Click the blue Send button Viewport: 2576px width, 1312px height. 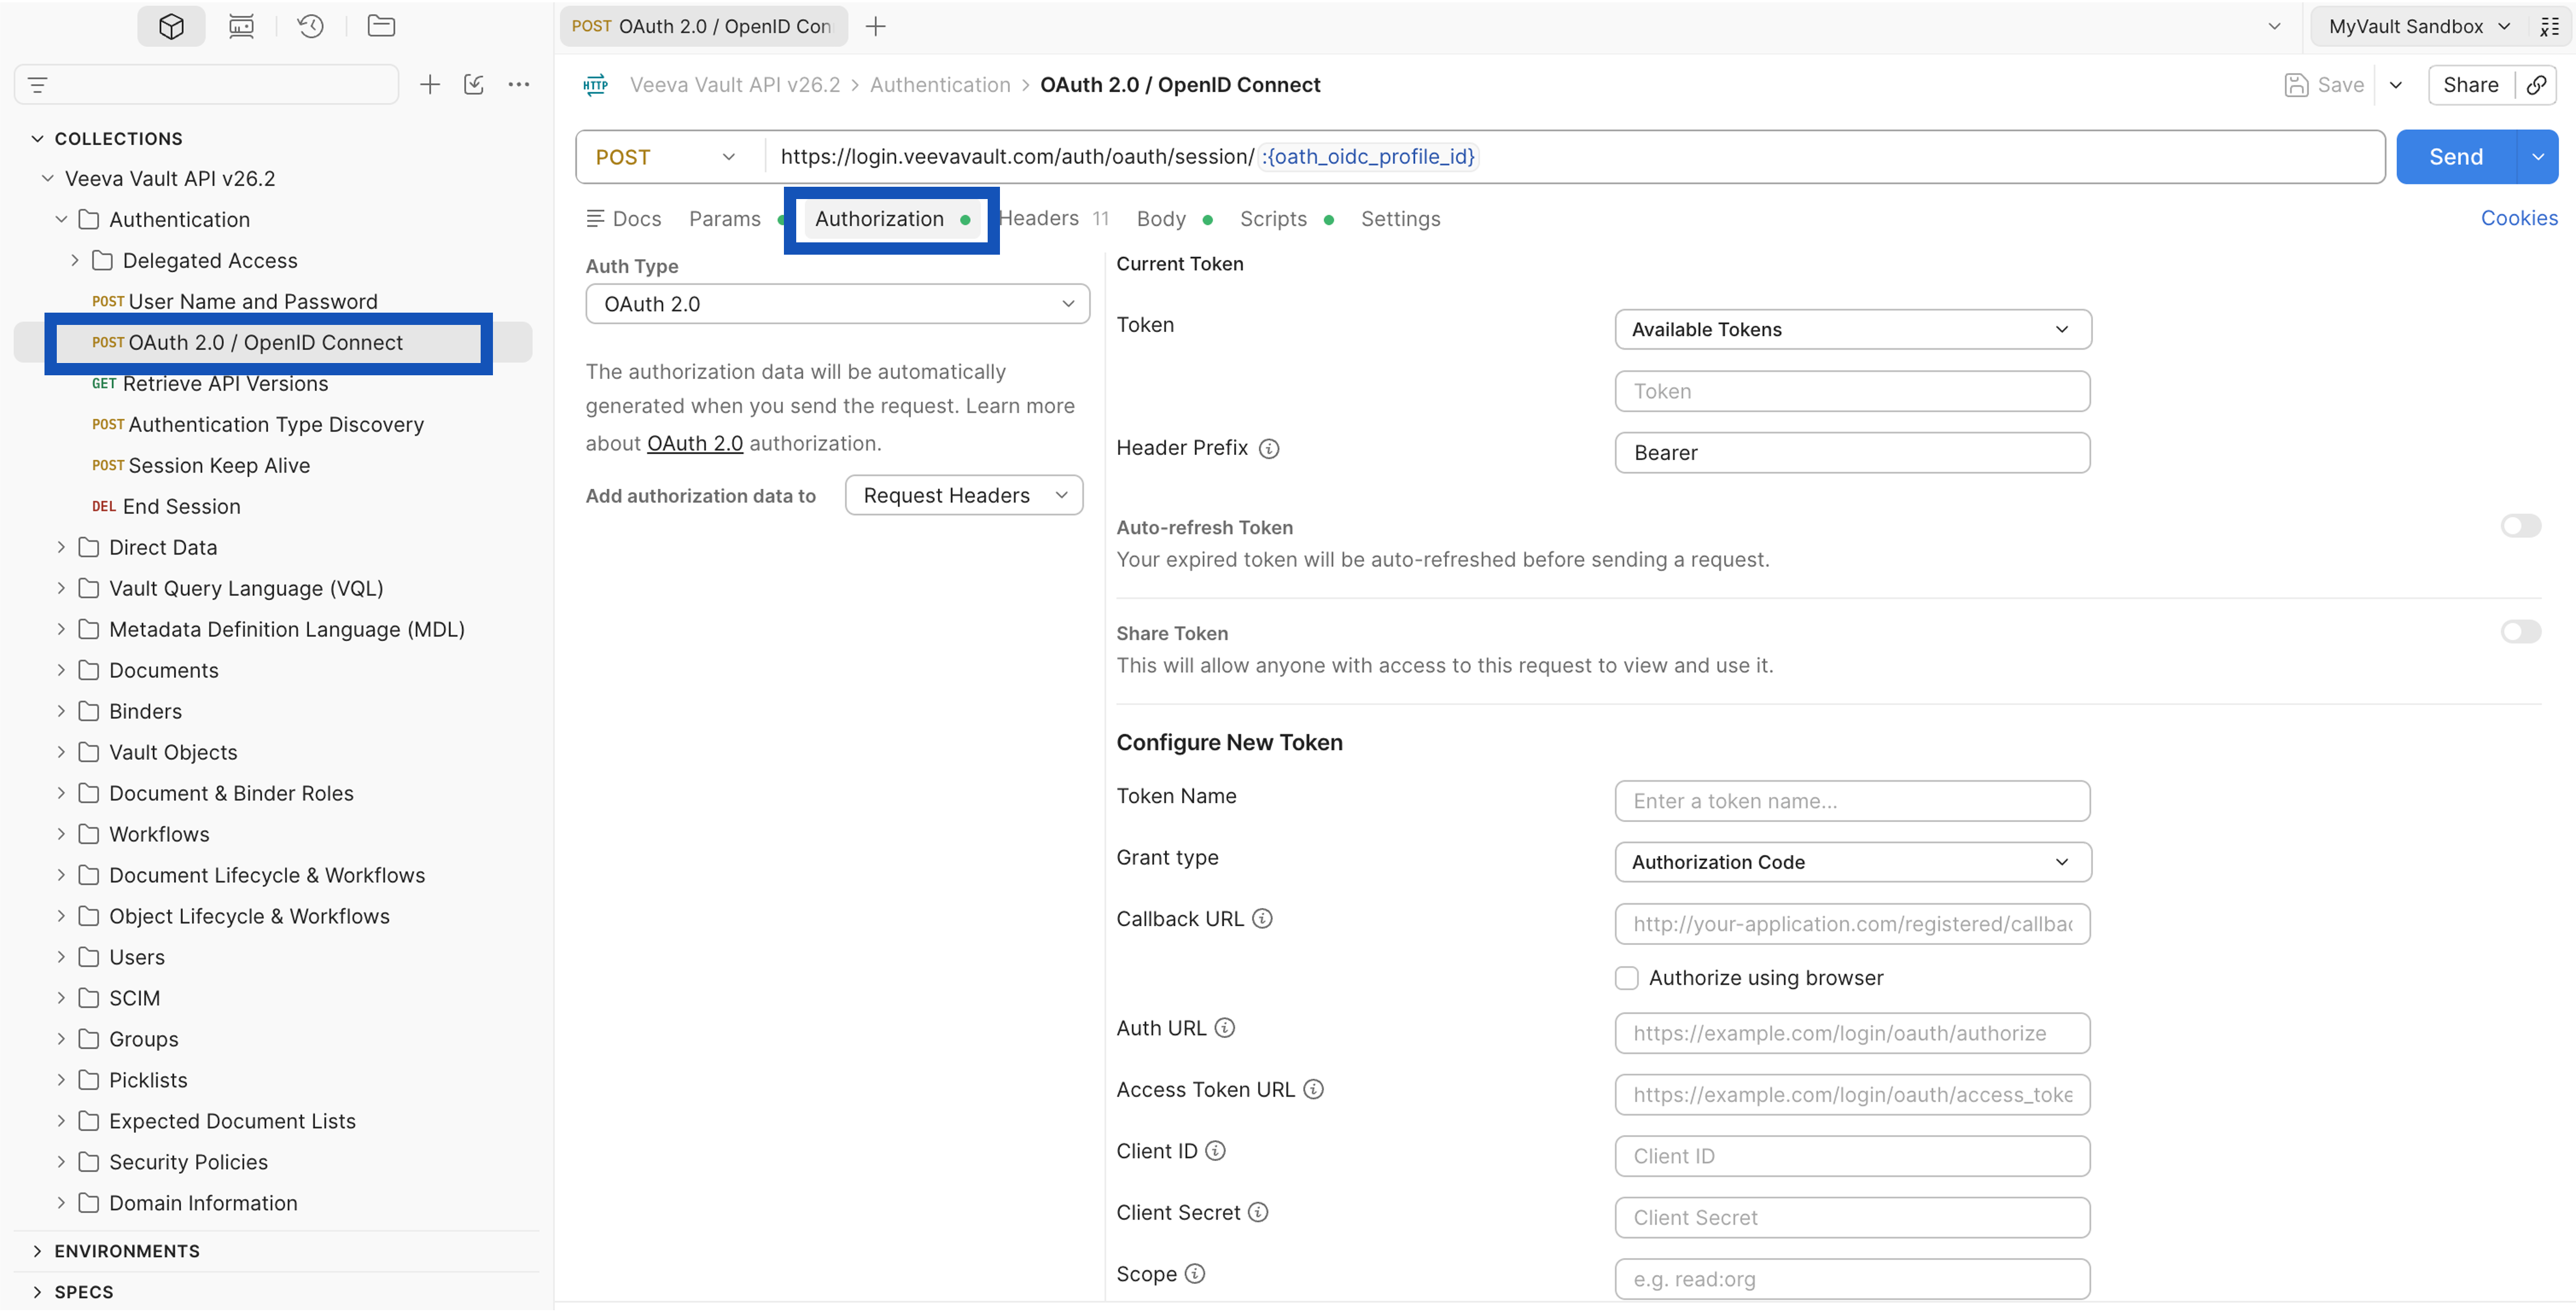click(x=2456, y=157)
